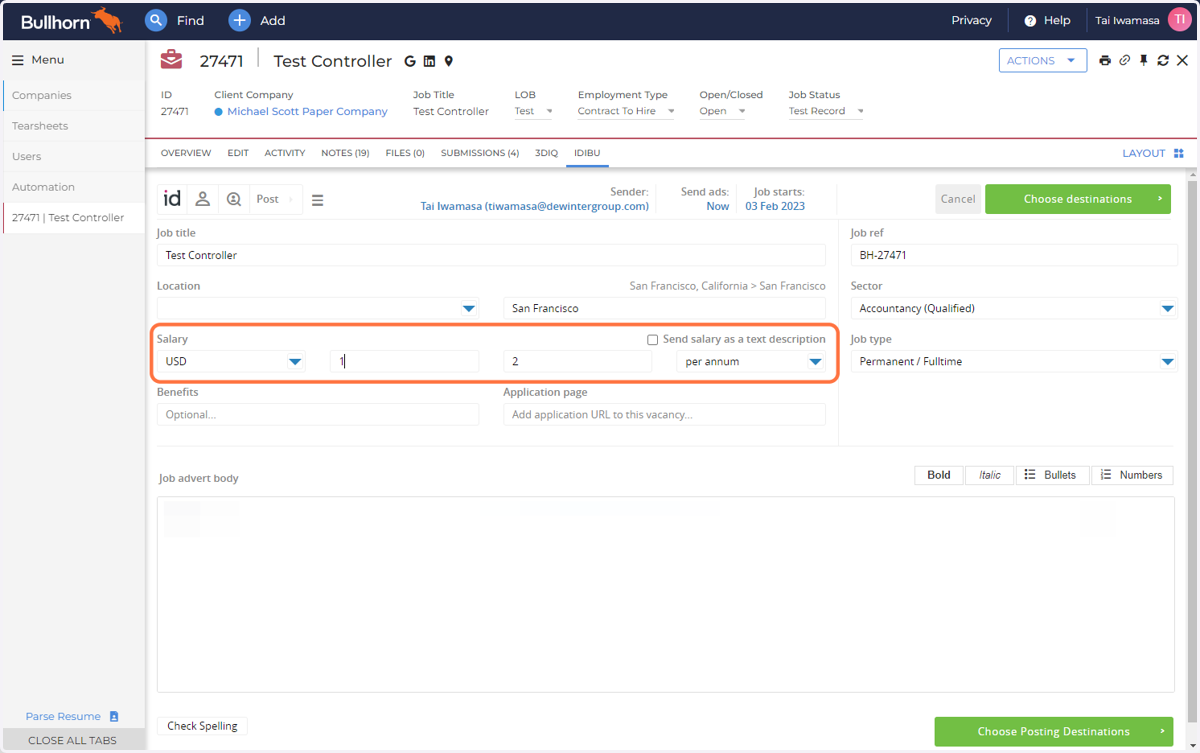Open the LOB Test dropdown
Viewport: 1200px width, 753px height.
point(534,111)
